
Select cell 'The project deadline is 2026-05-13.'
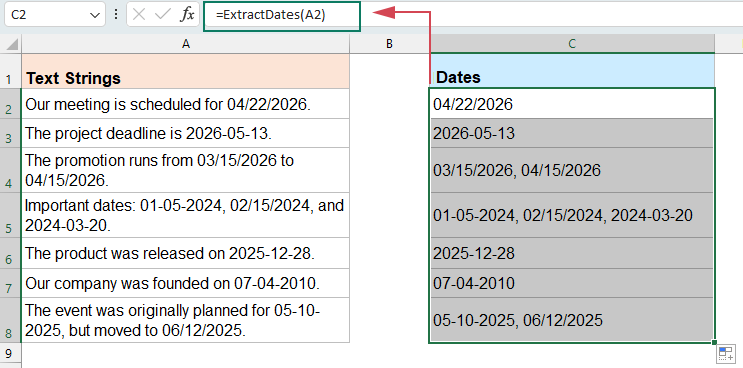186,133
